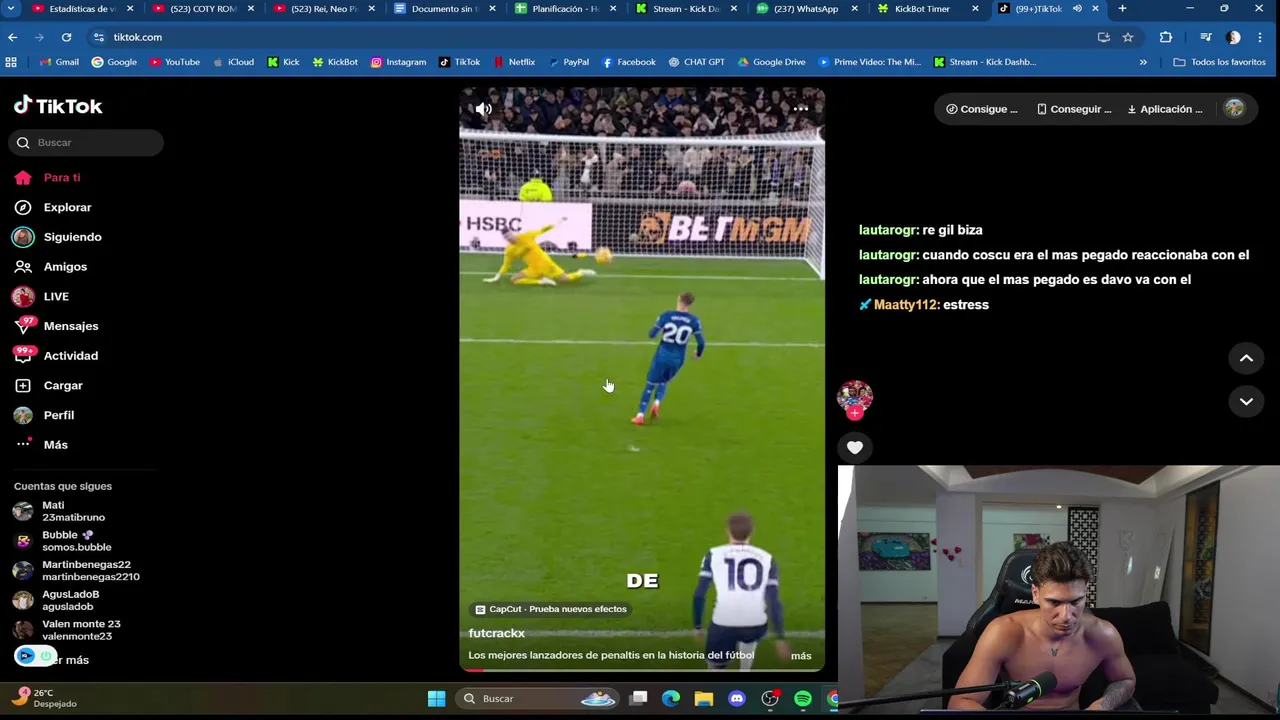Bookmark this page with the star
Image resolution: width=1280 pixels, height=720 pixels.
point(1128,37)
